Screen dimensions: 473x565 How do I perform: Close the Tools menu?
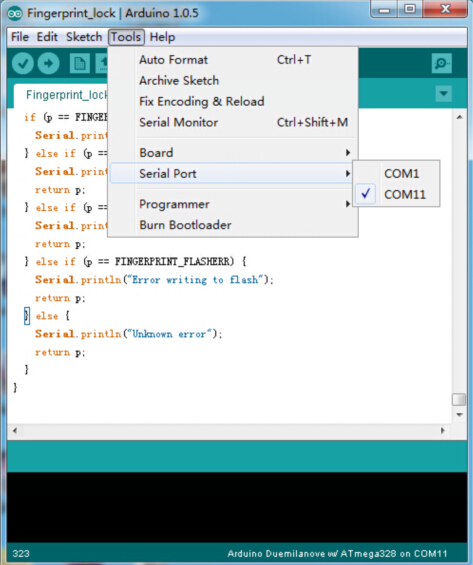point(126,37)
